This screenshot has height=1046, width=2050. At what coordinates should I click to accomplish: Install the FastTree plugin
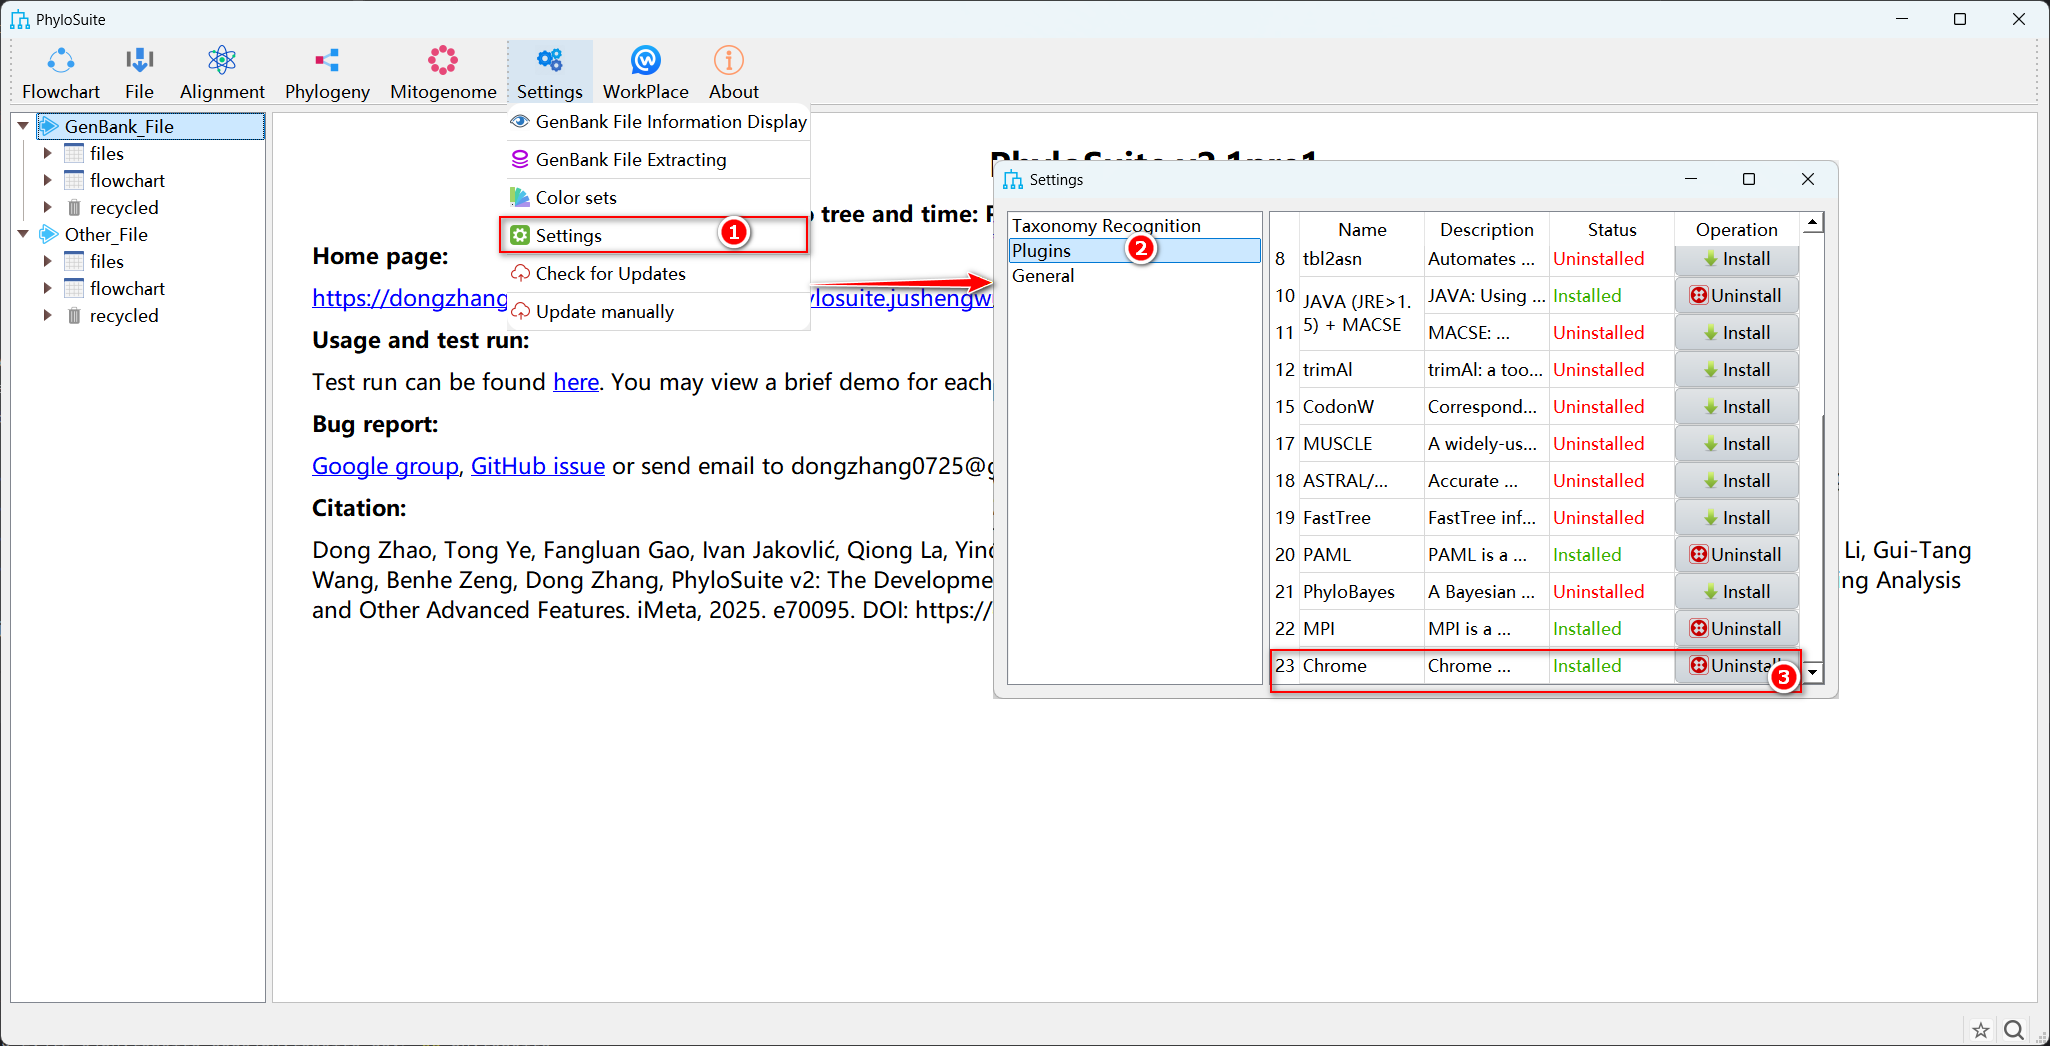click(1736, 518)
